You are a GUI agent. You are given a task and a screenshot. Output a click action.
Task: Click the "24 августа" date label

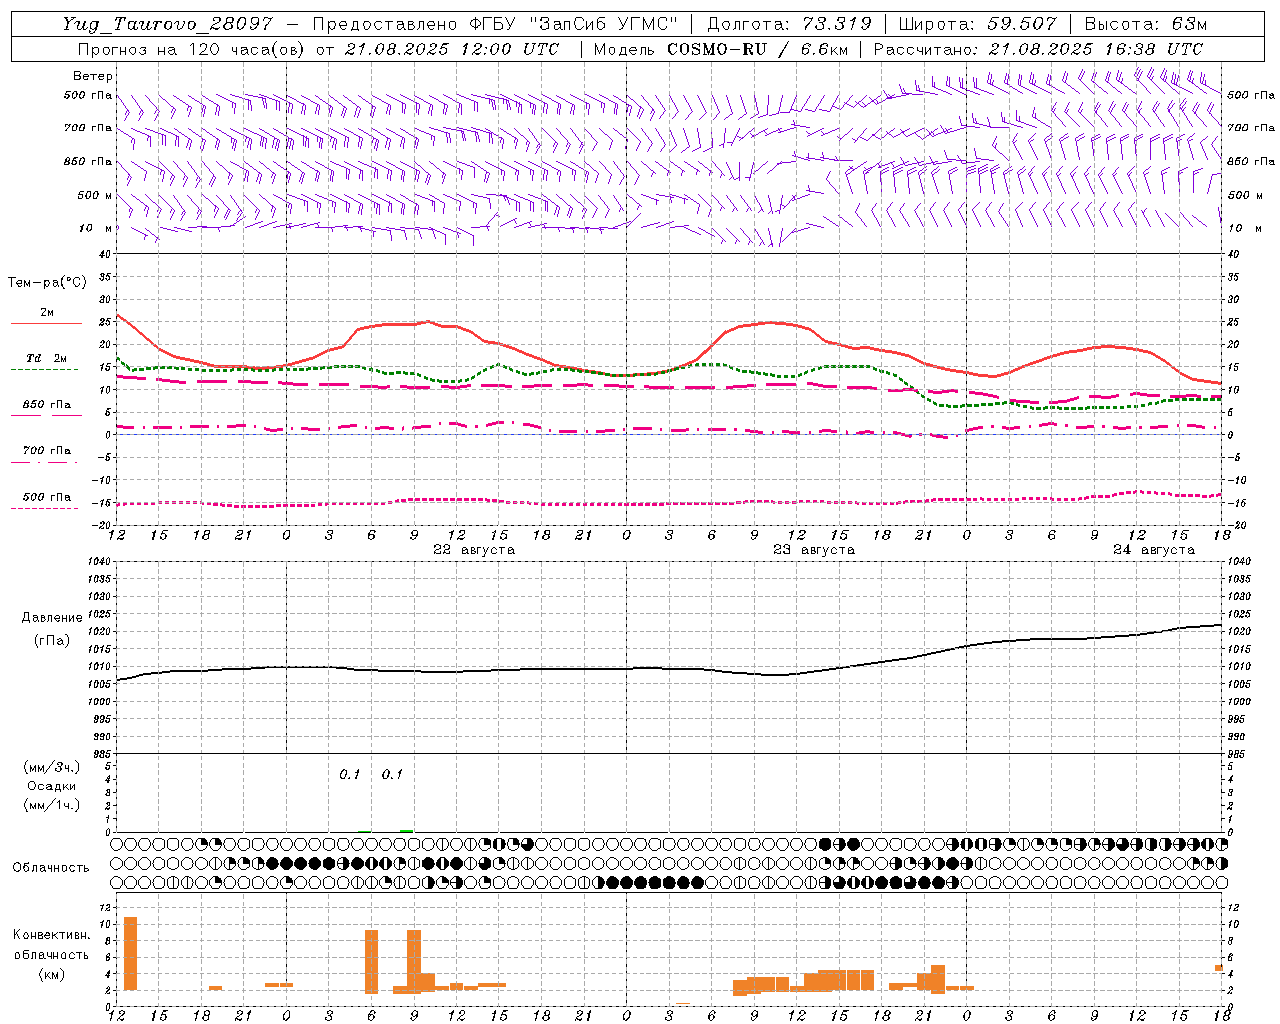(x=1154, y=550)
